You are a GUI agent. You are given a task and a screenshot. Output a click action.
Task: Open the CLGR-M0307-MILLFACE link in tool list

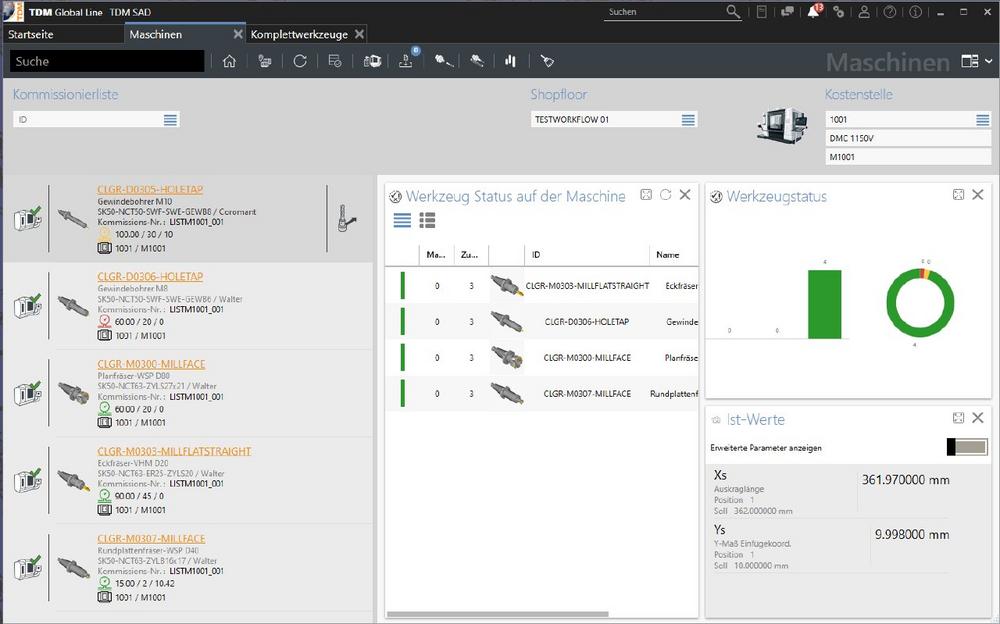(151, 539)
